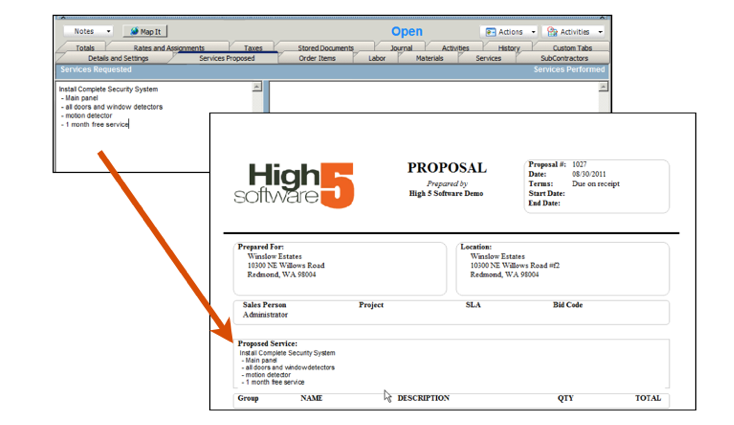Click the Proposed Service heading
The image size is (734, 425).
pos(267,343)
